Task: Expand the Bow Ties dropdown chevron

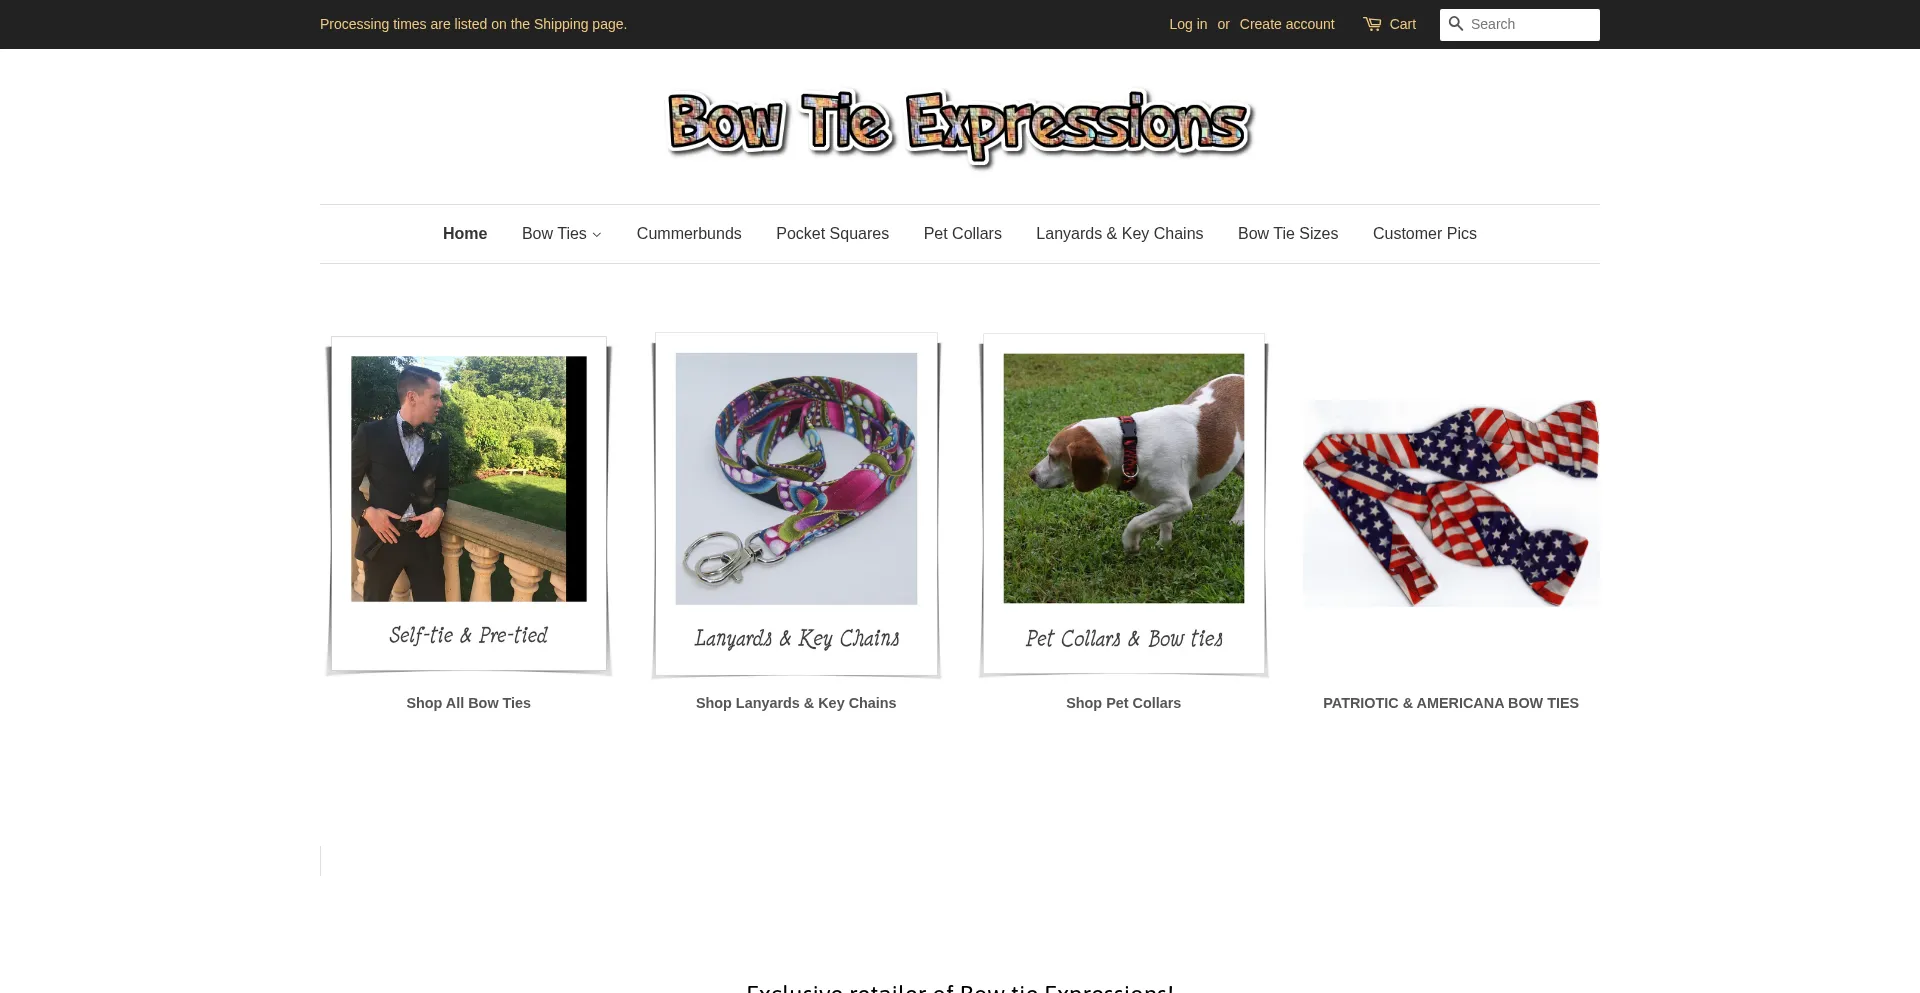Action: (597, 235)
